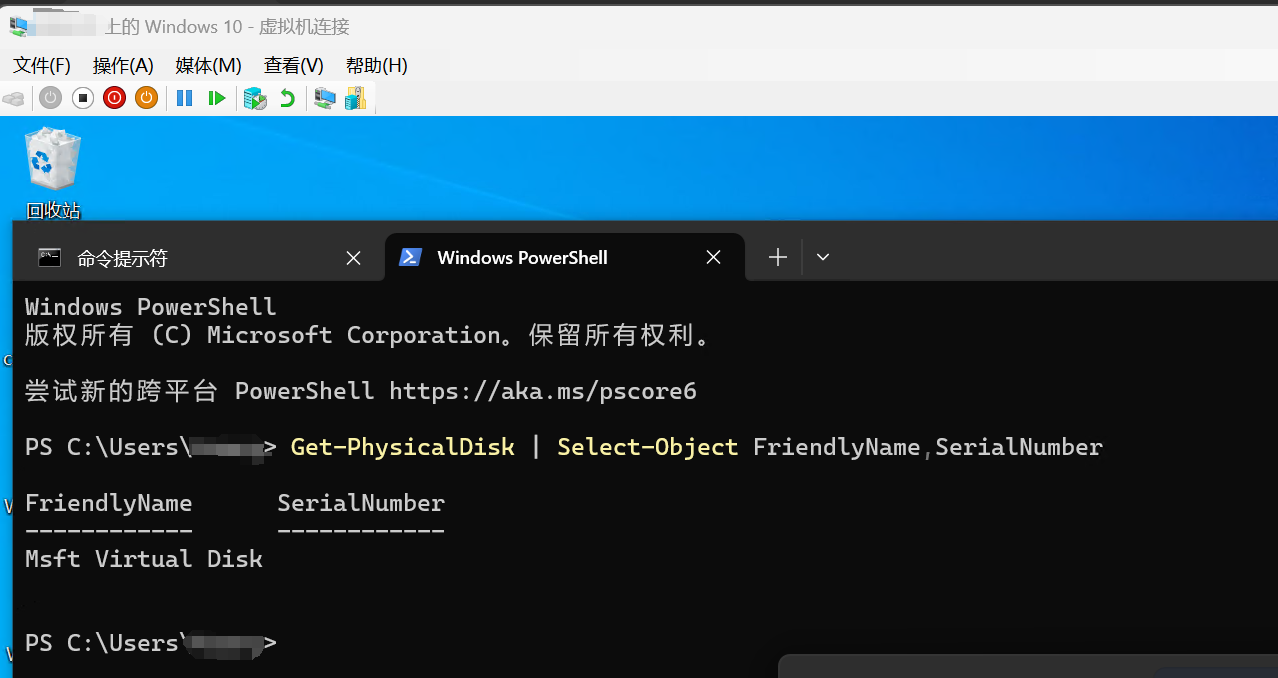Open the 操作(A) menu
The image size is (1278, 678).
[123, 65]
